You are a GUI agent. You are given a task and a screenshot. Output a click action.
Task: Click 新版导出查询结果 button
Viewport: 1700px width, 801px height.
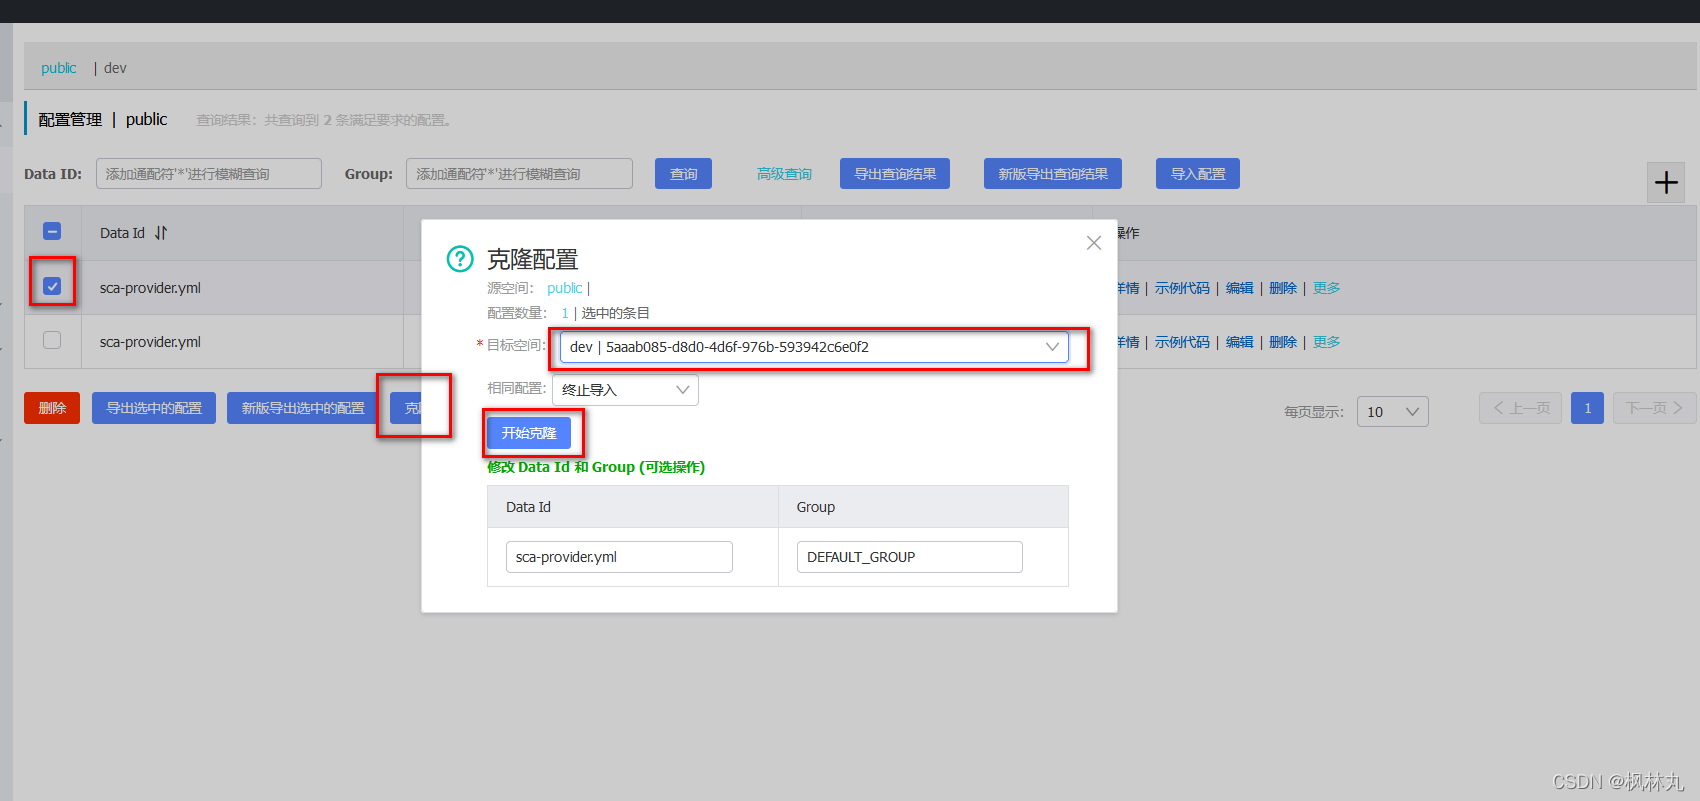coord(1053,174)
